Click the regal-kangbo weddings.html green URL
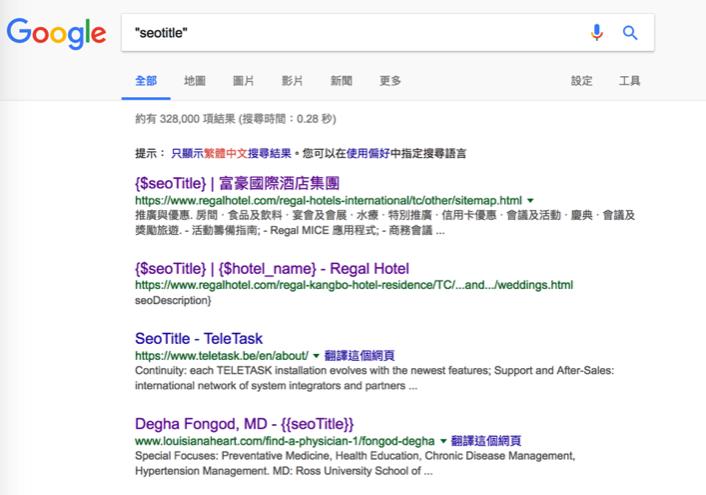 pyautogui.click(x=354, y=285)
